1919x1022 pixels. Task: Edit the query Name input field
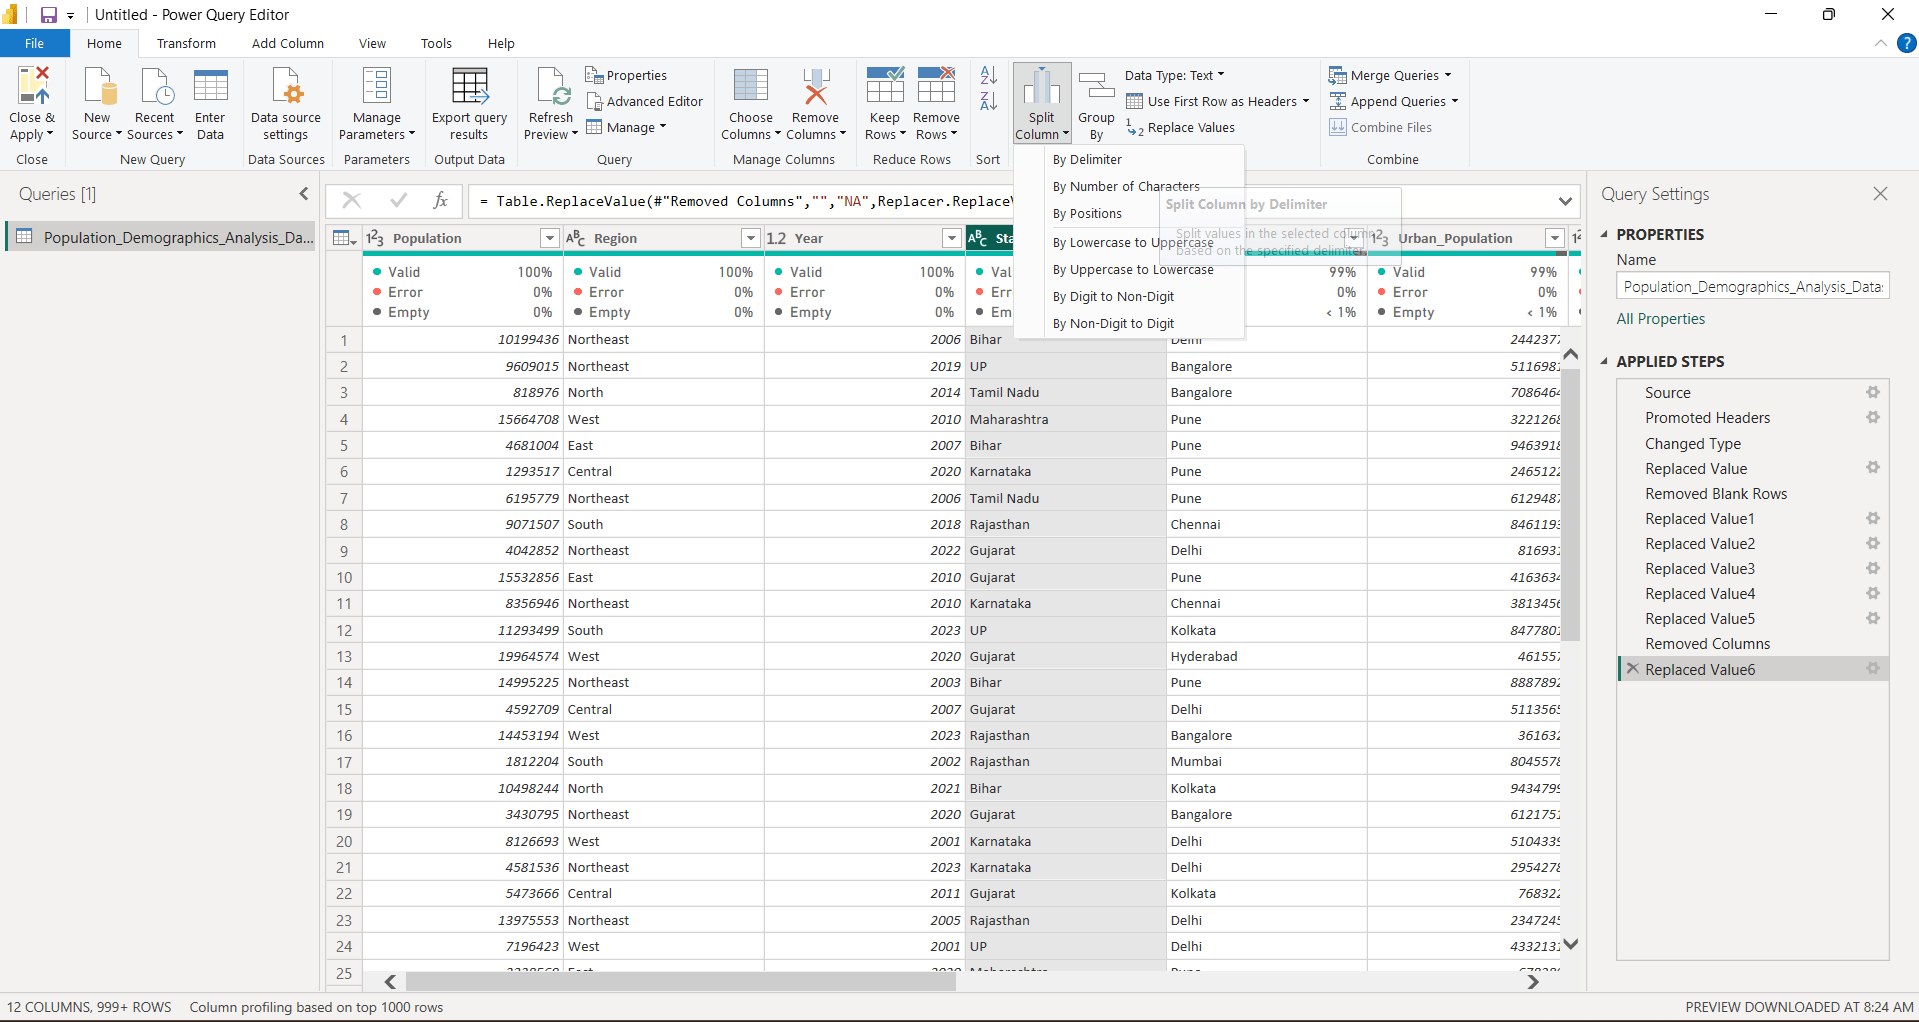[1752, 286]
